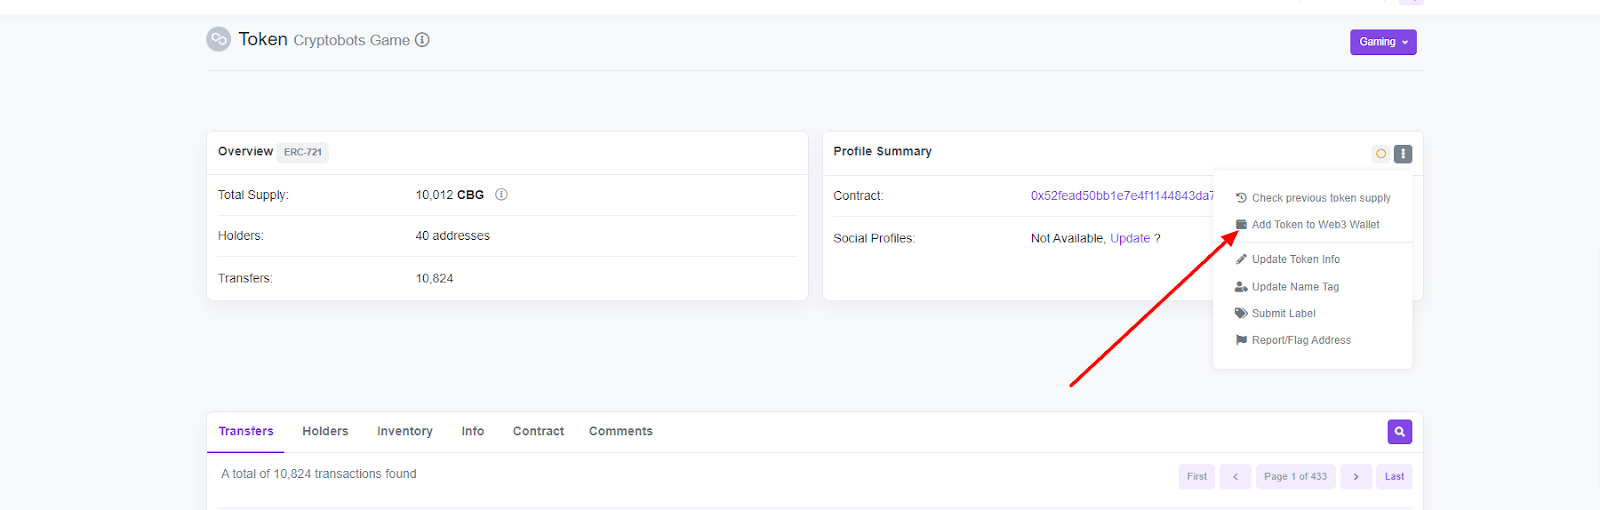
Task: Click the Update link for Social Profiles
Action: click(1130, 238)
